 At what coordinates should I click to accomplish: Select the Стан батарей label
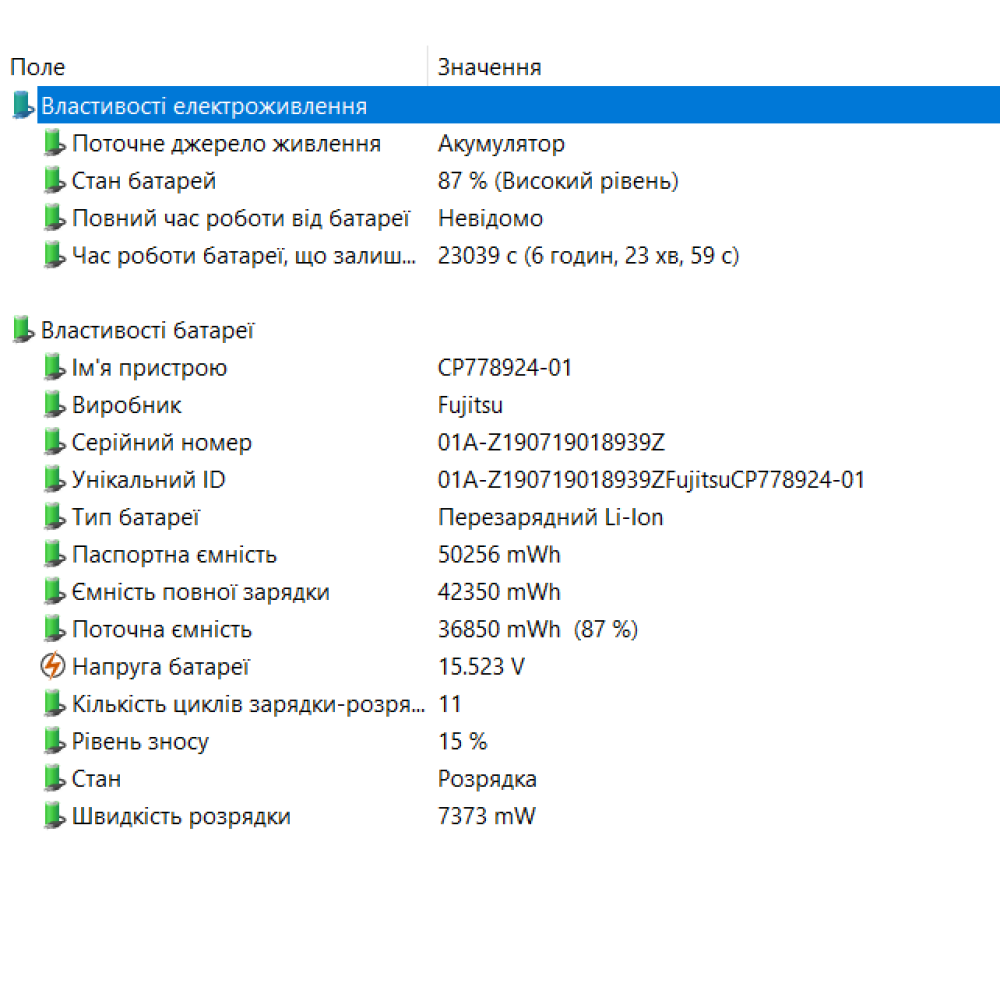point(143,181)
